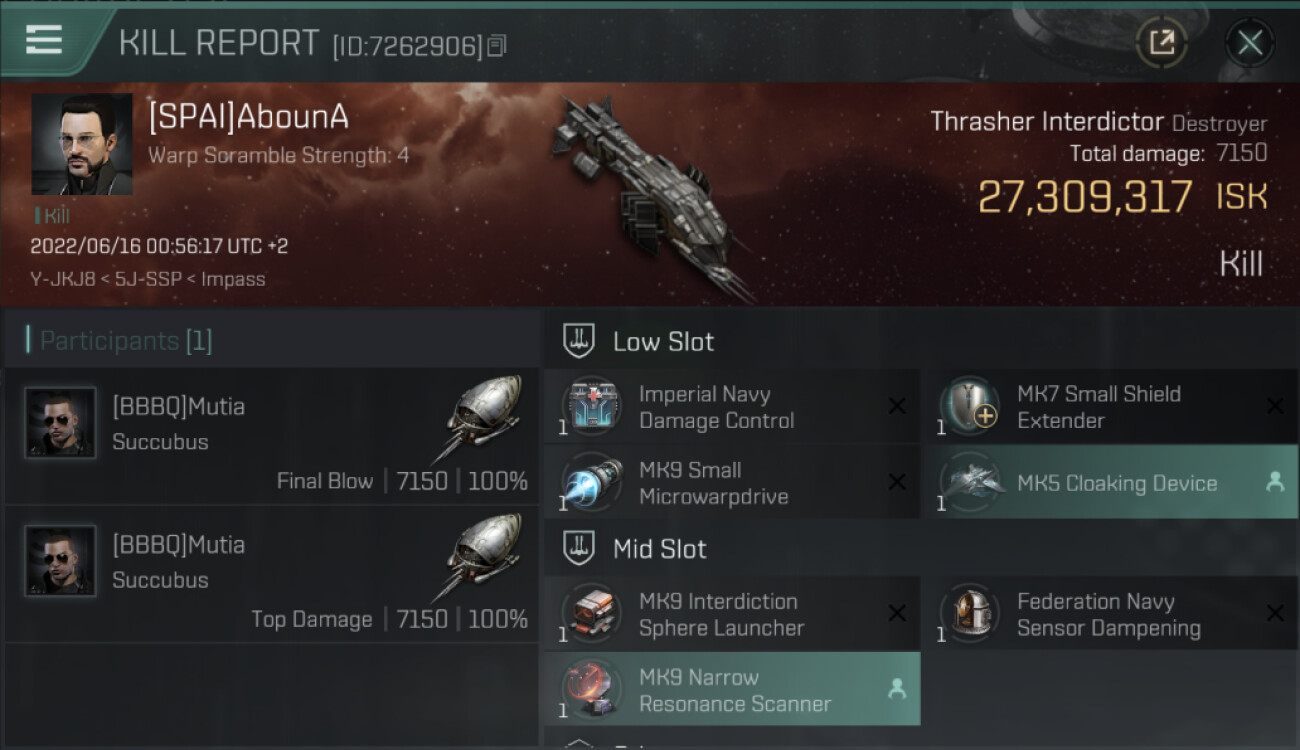This screenshot has height=750, width=1300.
Task: Collapse the Low Slot section
Action: (x=581, y=341)
